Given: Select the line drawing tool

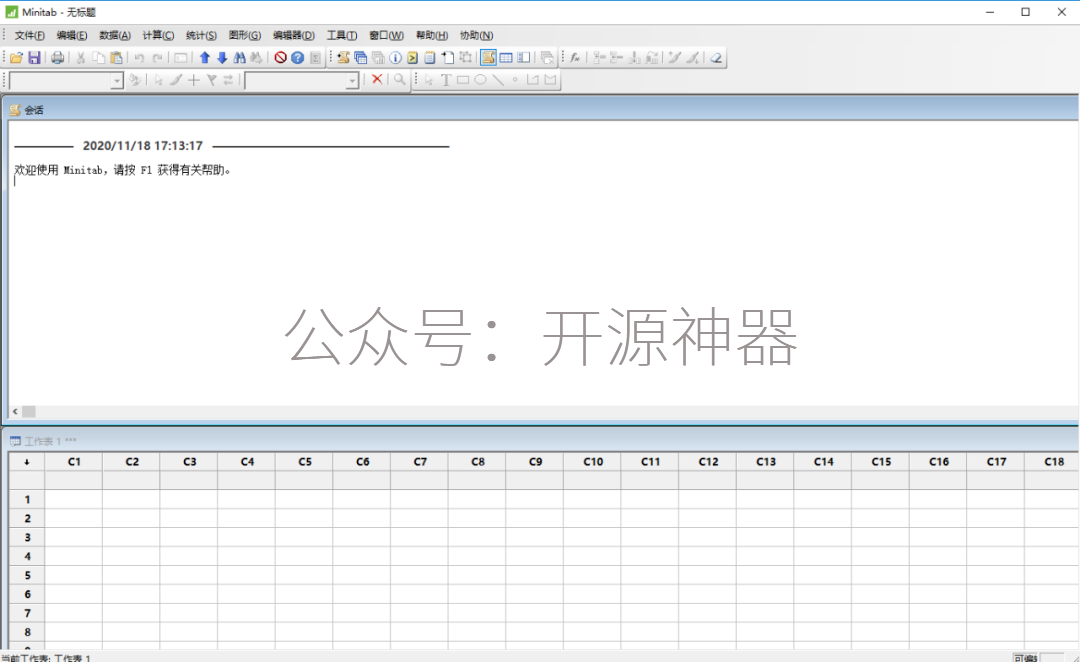Looking at the screenshot, I should (x=497, y=80).
